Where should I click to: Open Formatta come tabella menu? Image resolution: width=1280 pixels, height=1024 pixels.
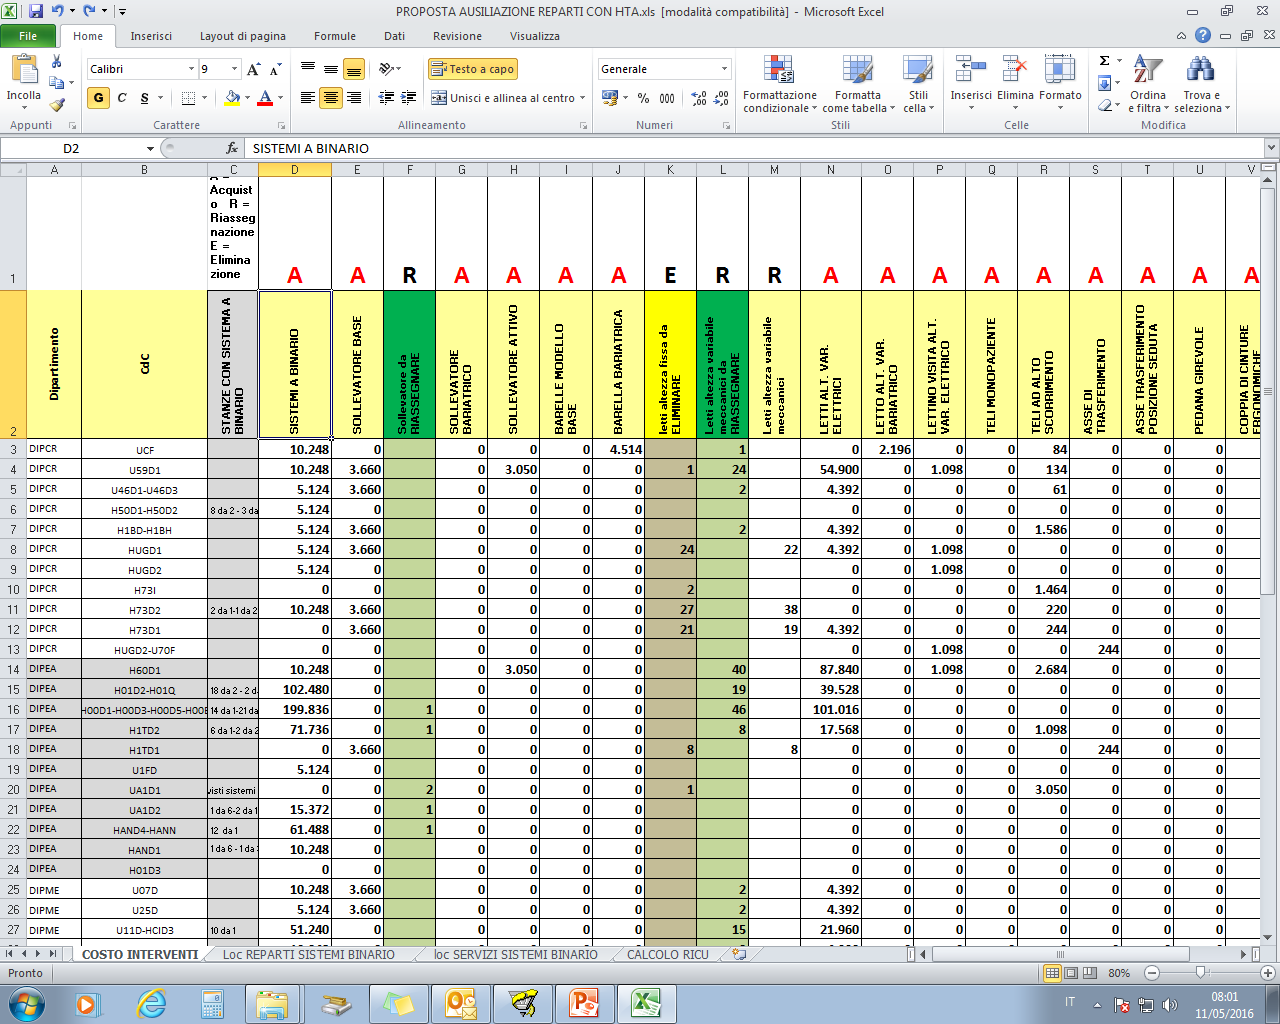coord(858,85)
